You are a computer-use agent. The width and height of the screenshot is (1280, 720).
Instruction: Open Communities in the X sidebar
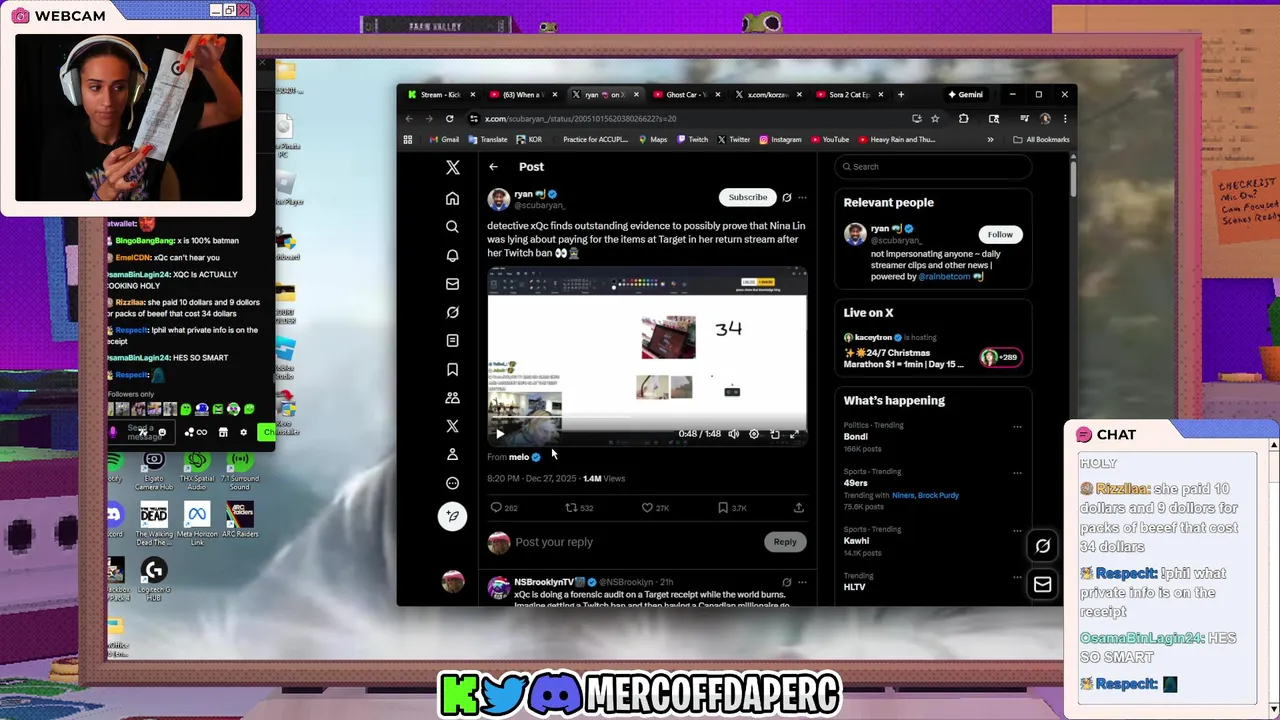(452, 398)
